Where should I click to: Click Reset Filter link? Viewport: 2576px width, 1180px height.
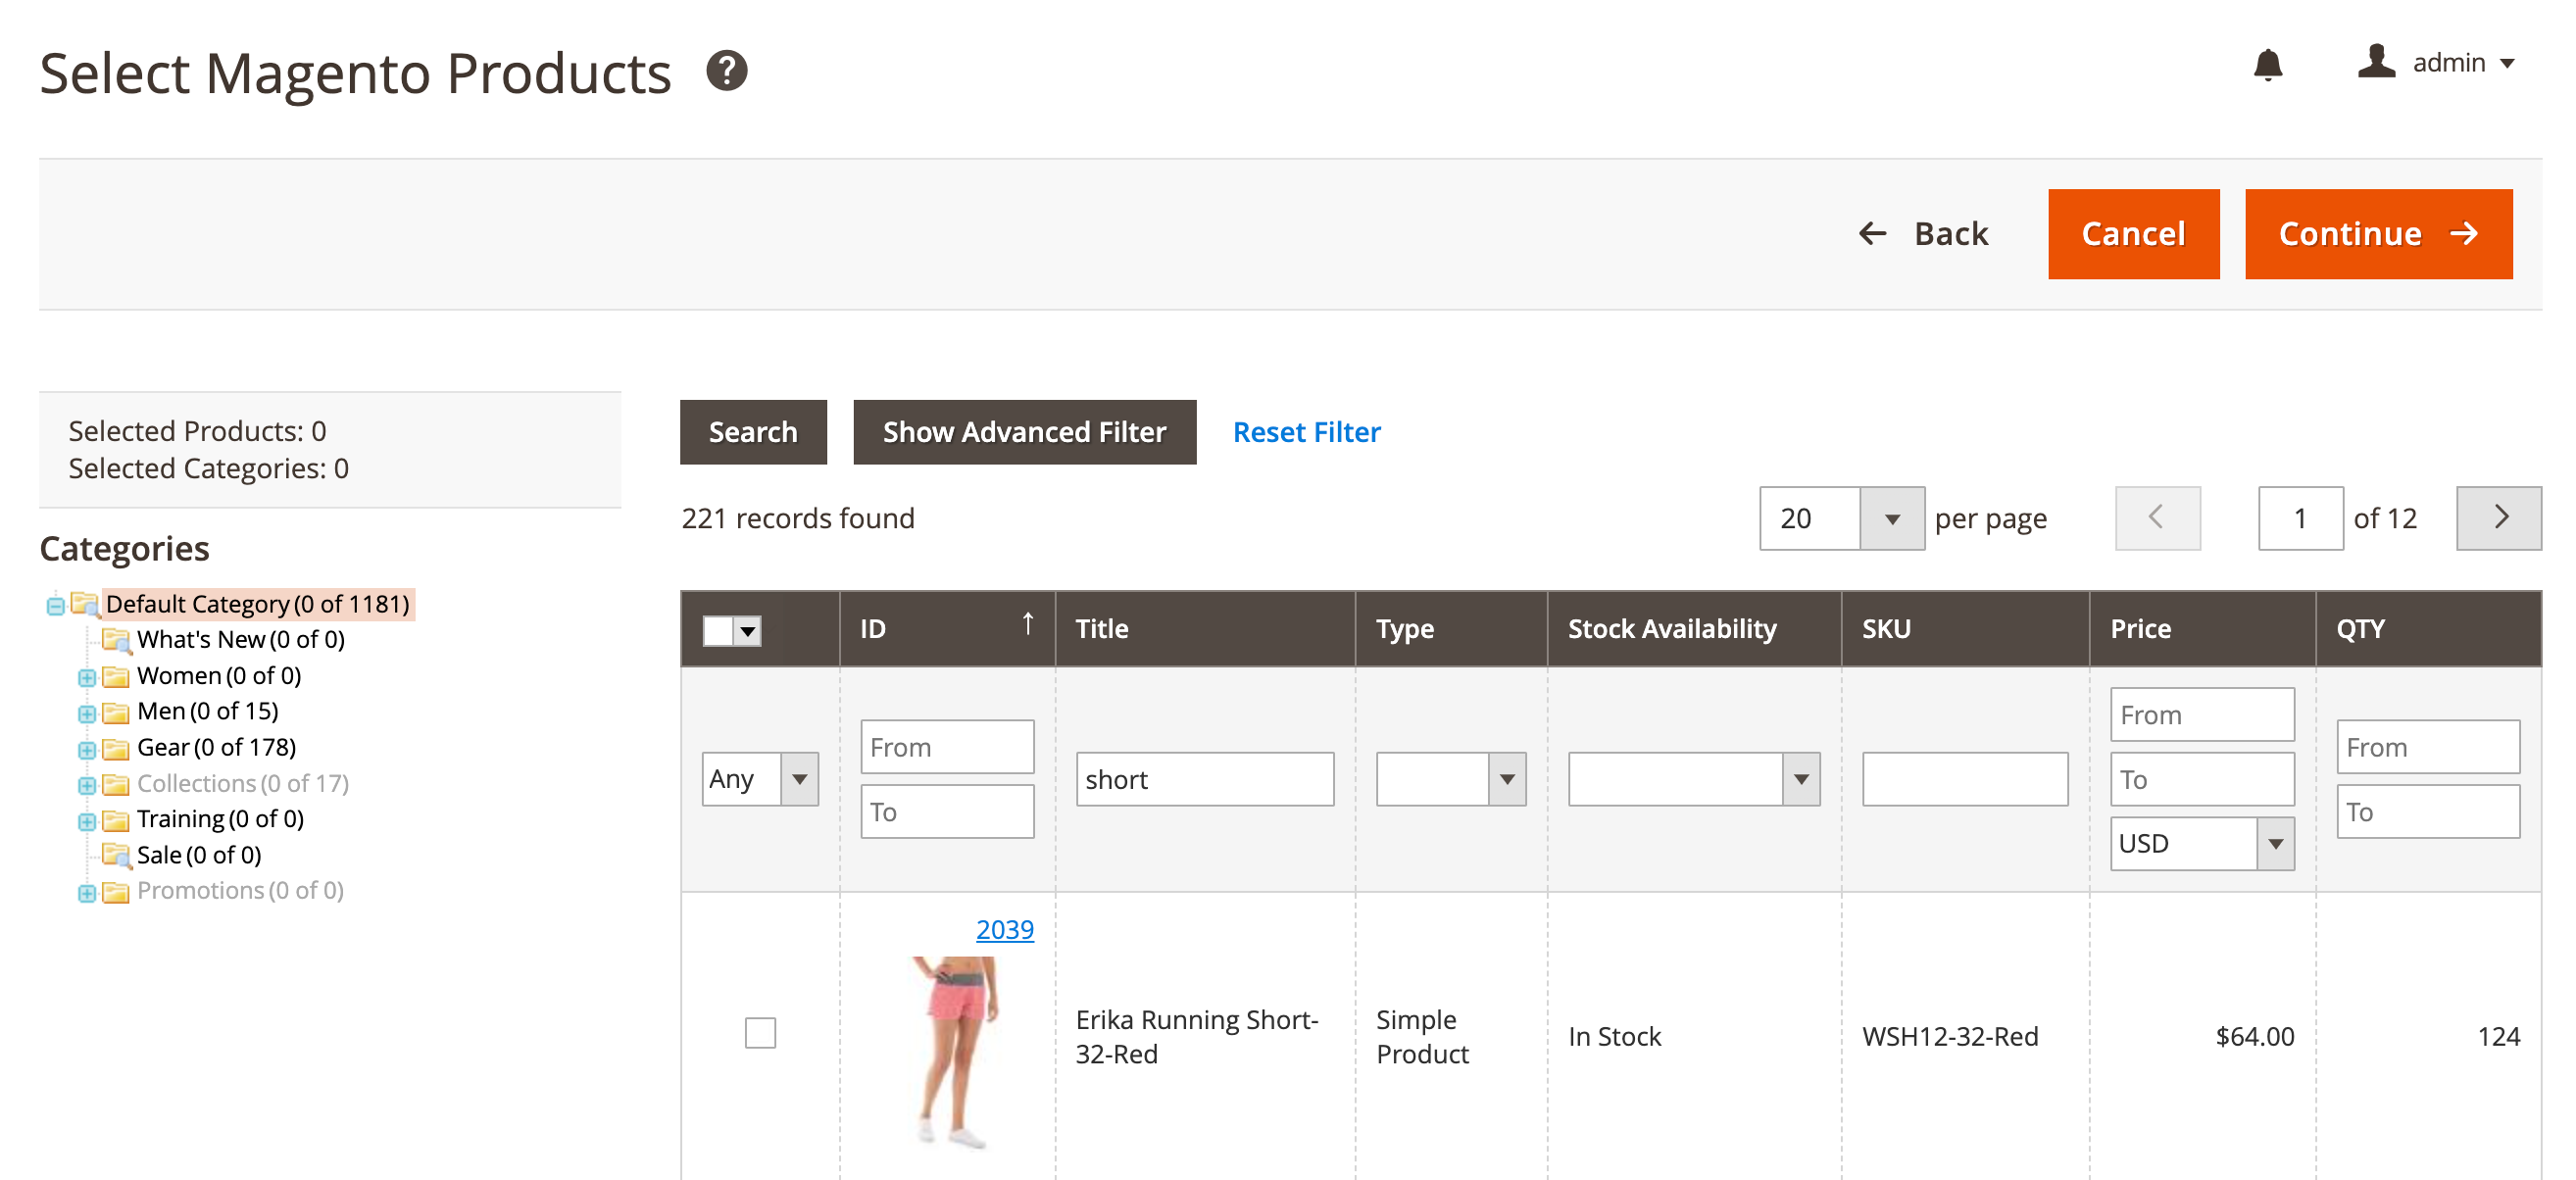(x=1306, y=432)
